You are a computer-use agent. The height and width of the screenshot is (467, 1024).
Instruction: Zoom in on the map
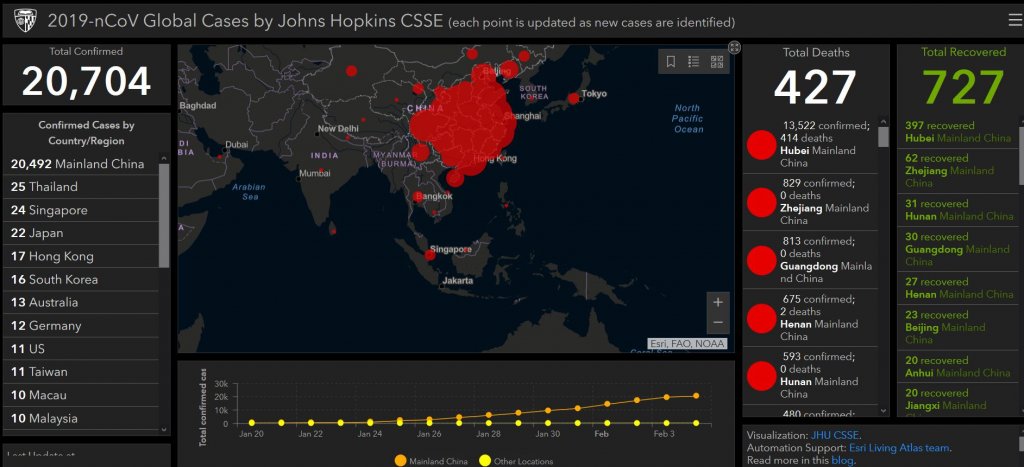pos(717,302)
